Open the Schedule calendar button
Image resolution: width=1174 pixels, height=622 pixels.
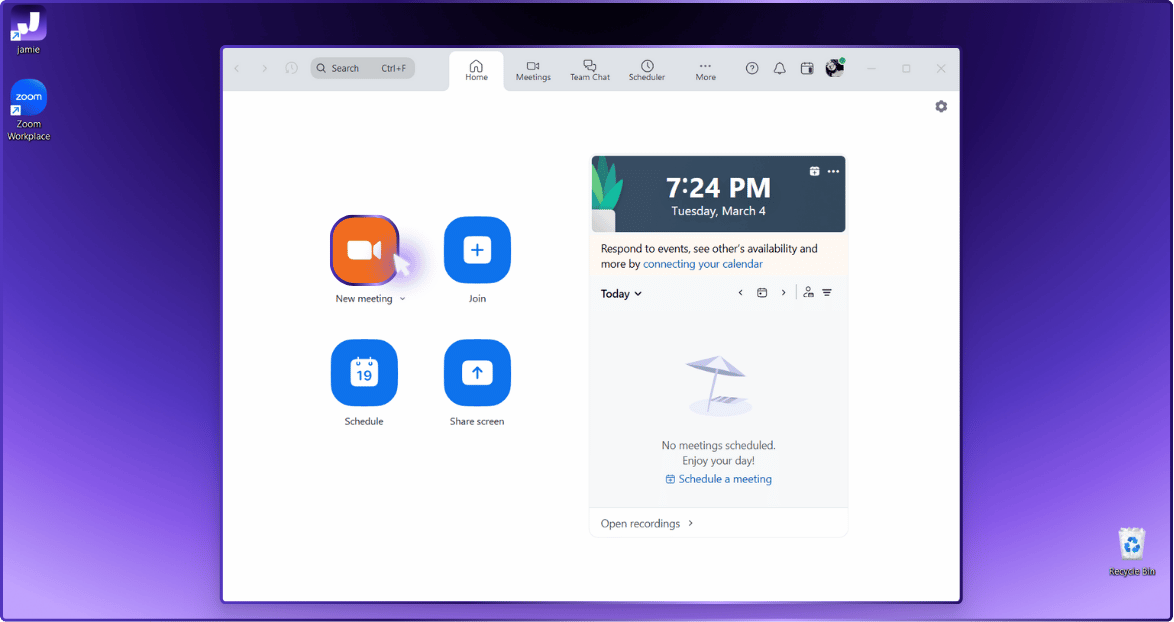(365, 373)
